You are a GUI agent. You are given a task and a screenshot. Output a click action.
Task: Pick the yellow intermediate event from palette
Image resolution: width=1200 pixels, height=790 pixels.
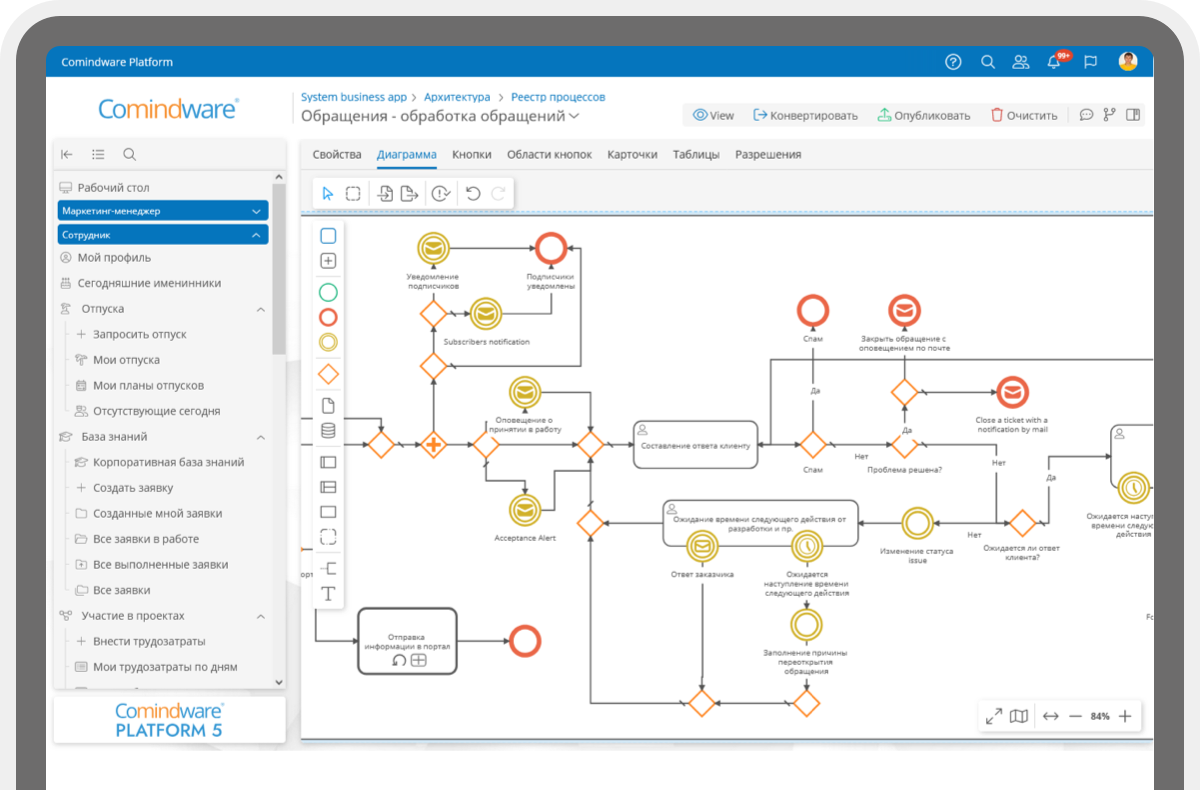pos(328,342)
